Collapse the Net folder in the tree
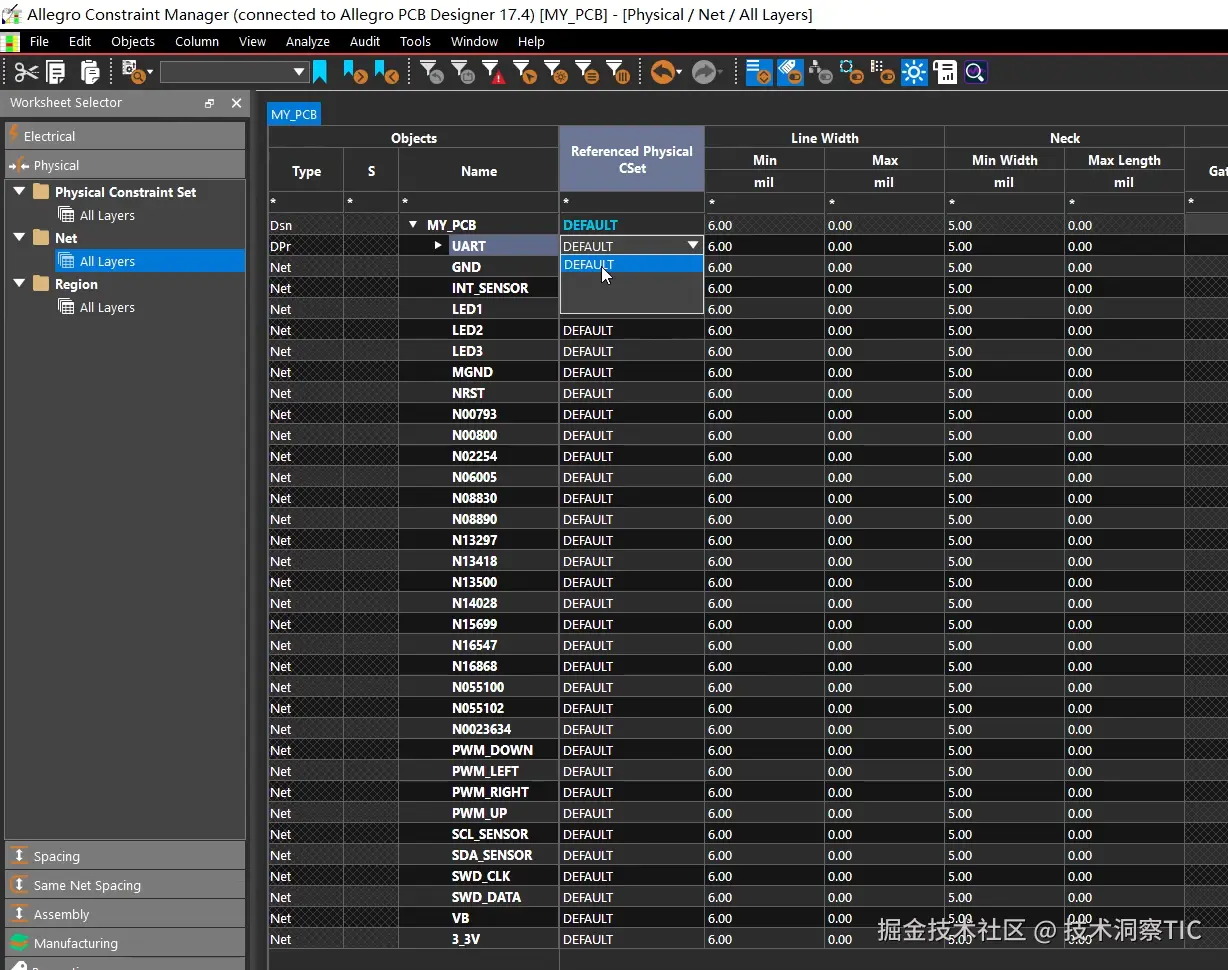Viewport: 1228px width, 970px height. coord(19,238)
